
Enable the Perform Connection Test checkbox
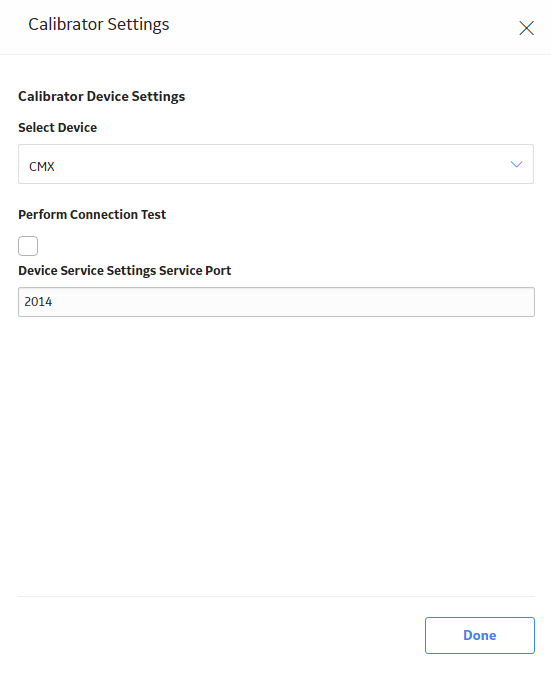tap(28, 246)
